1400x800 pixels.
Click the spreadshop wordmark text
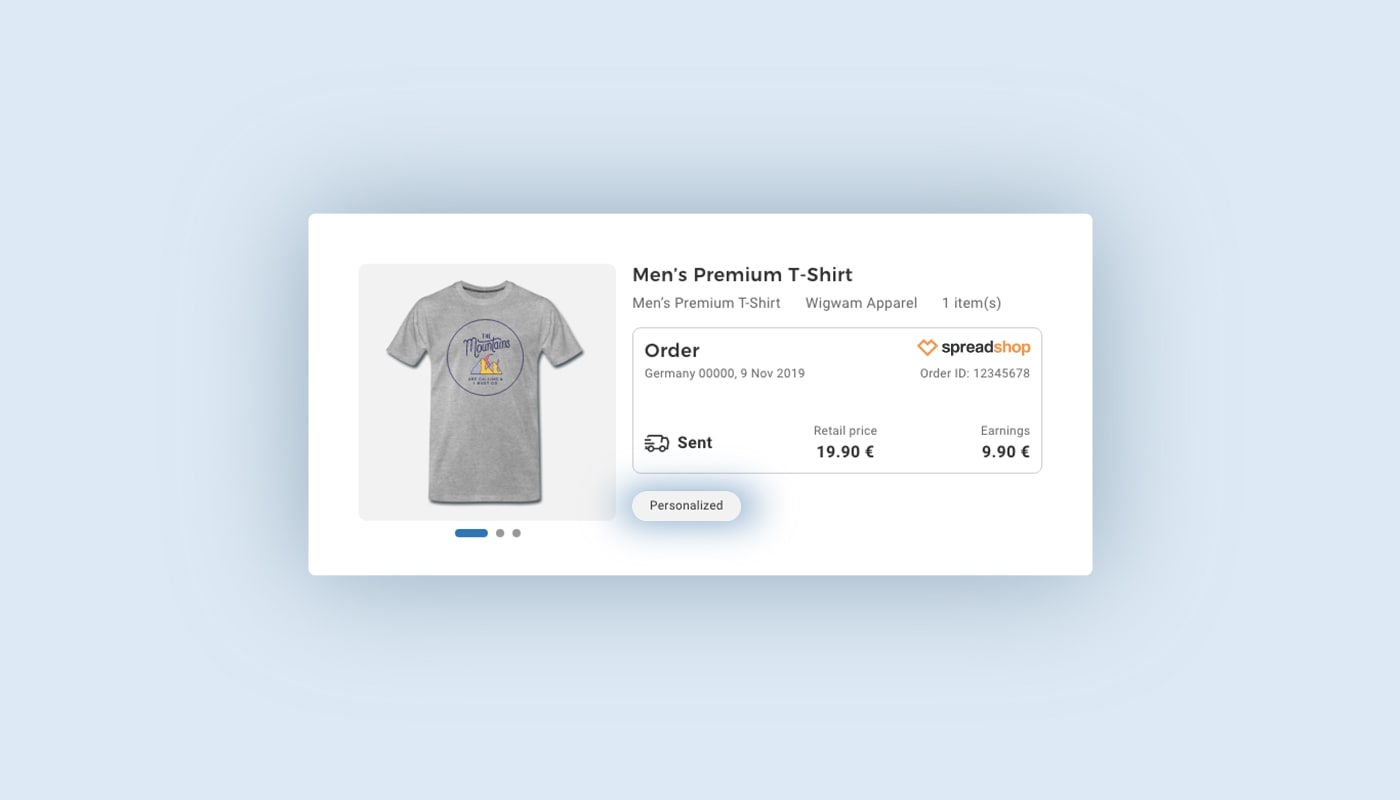coord(985,348)
